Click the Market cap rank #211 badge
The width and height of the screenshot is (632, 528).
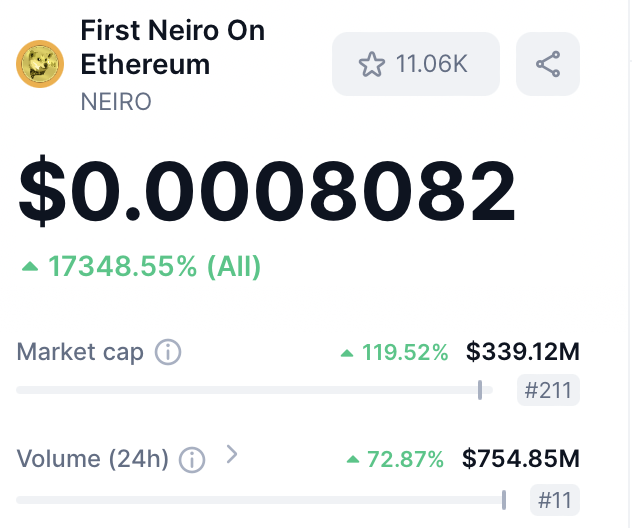coord(548,390)
